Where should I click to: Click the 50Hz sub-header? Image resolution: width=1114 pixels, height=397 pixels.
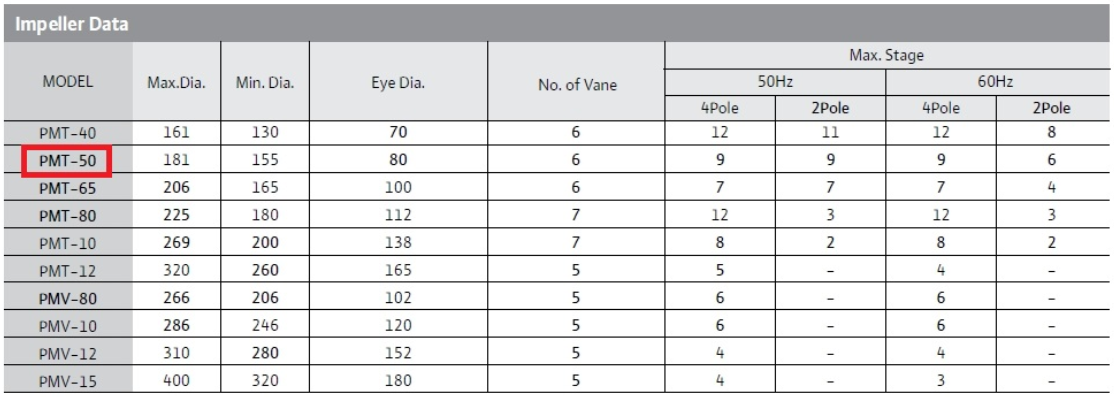point(775,82)
